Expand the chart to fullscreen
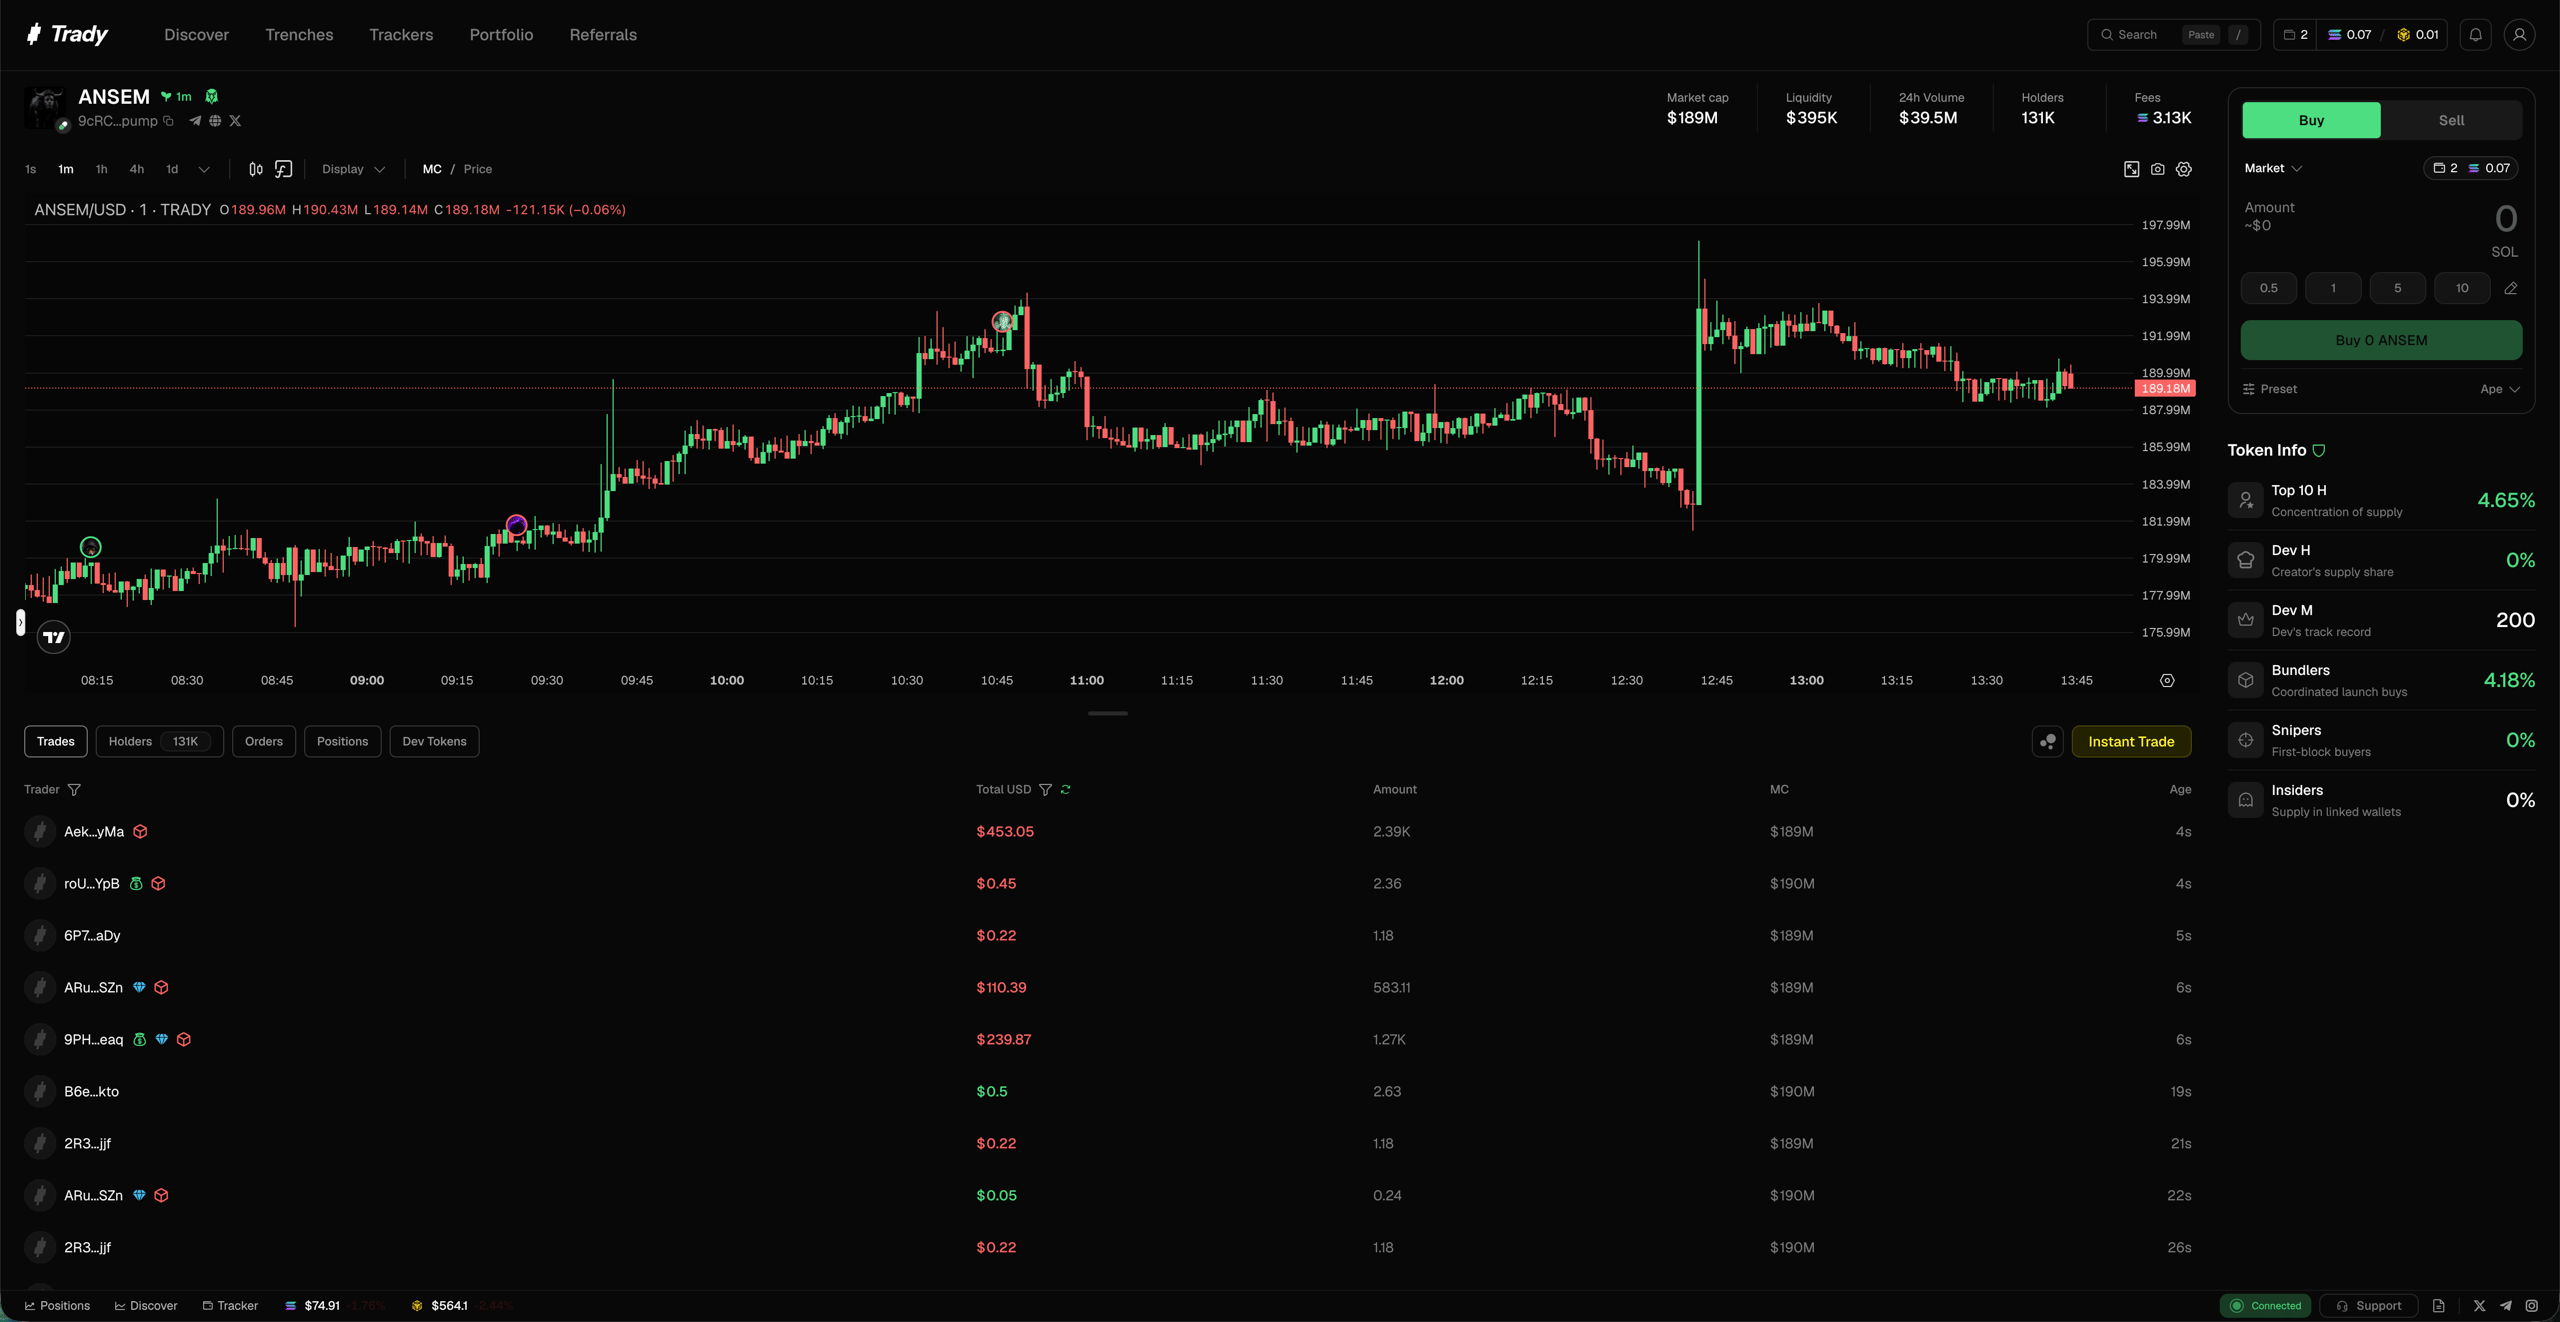Screen dimensions: 2560x1322 (2131, 169)
